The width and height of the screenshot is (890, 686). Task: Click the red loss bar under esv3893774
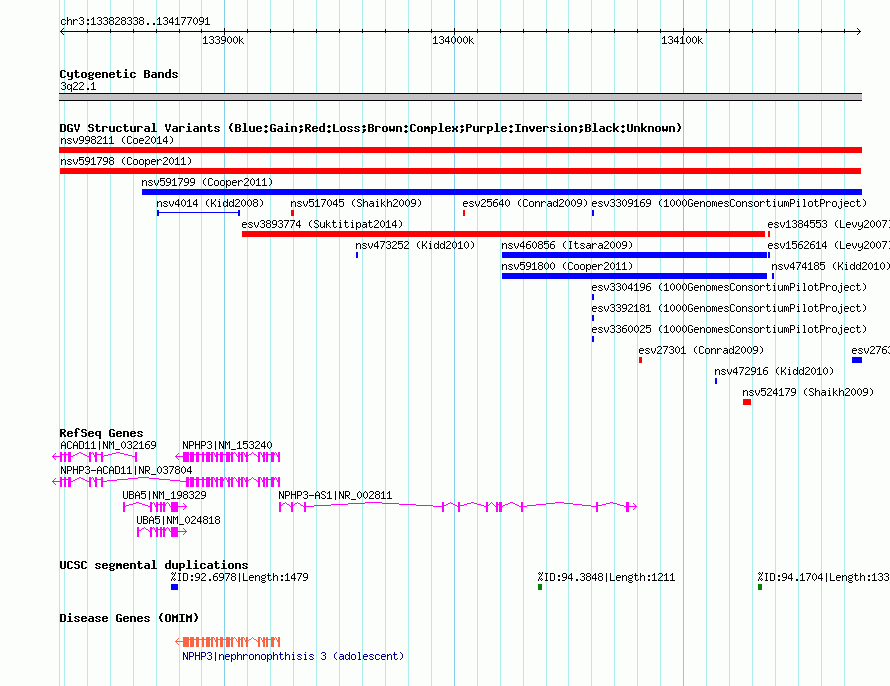(503, 234)
